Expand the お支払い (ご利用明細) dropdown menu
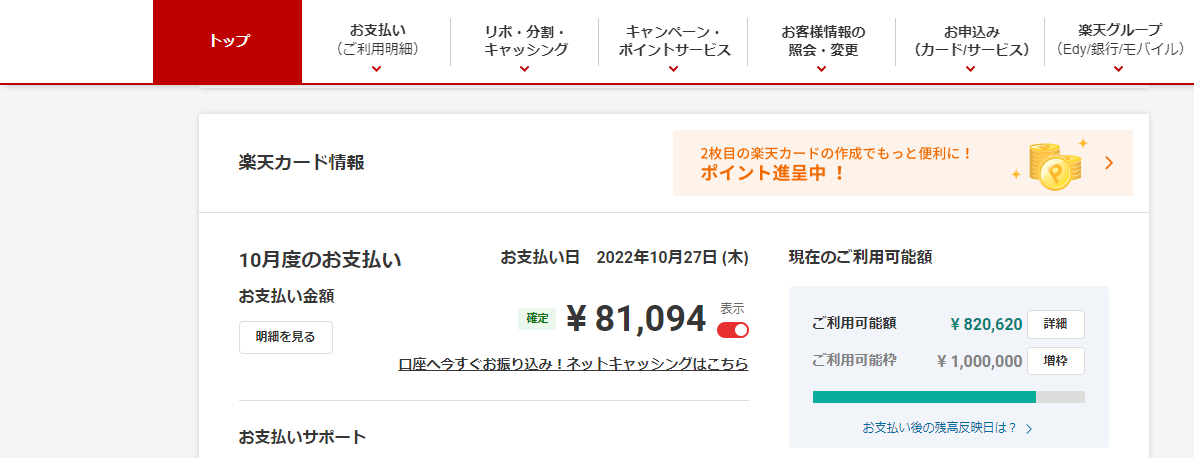Screen dimensions: 1194x458 377,40
